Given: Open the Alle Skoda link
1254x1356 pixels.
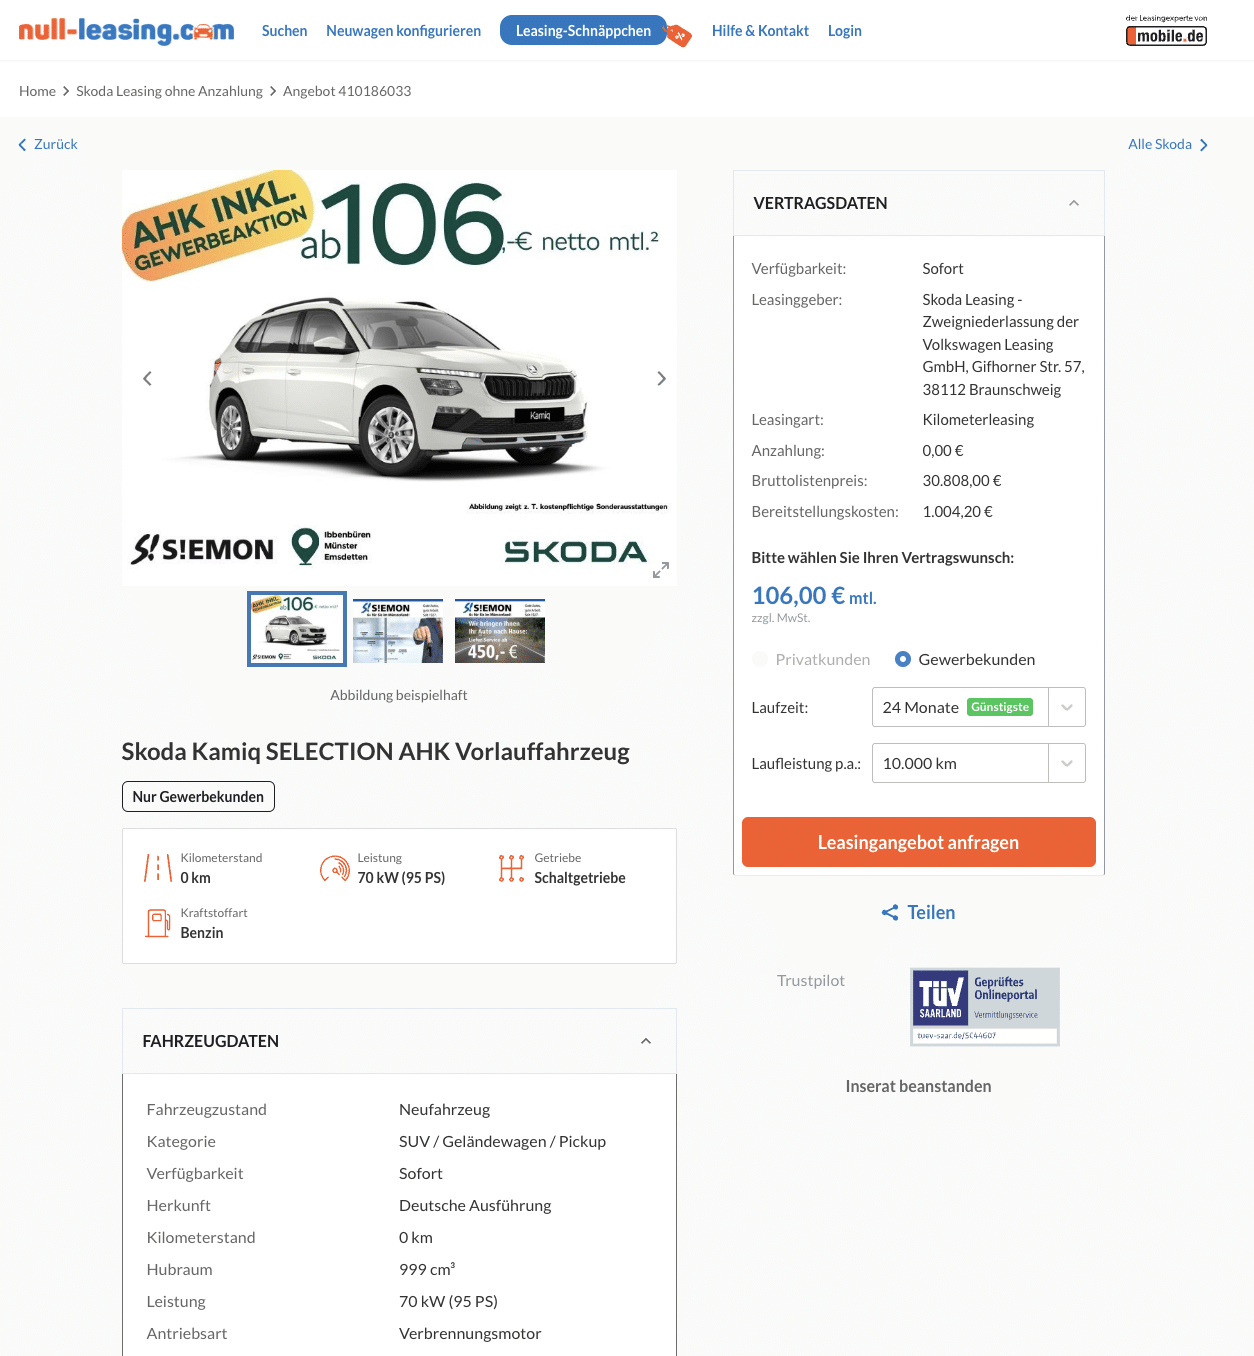Looking at the screenshot, I should coord(1160,144).
